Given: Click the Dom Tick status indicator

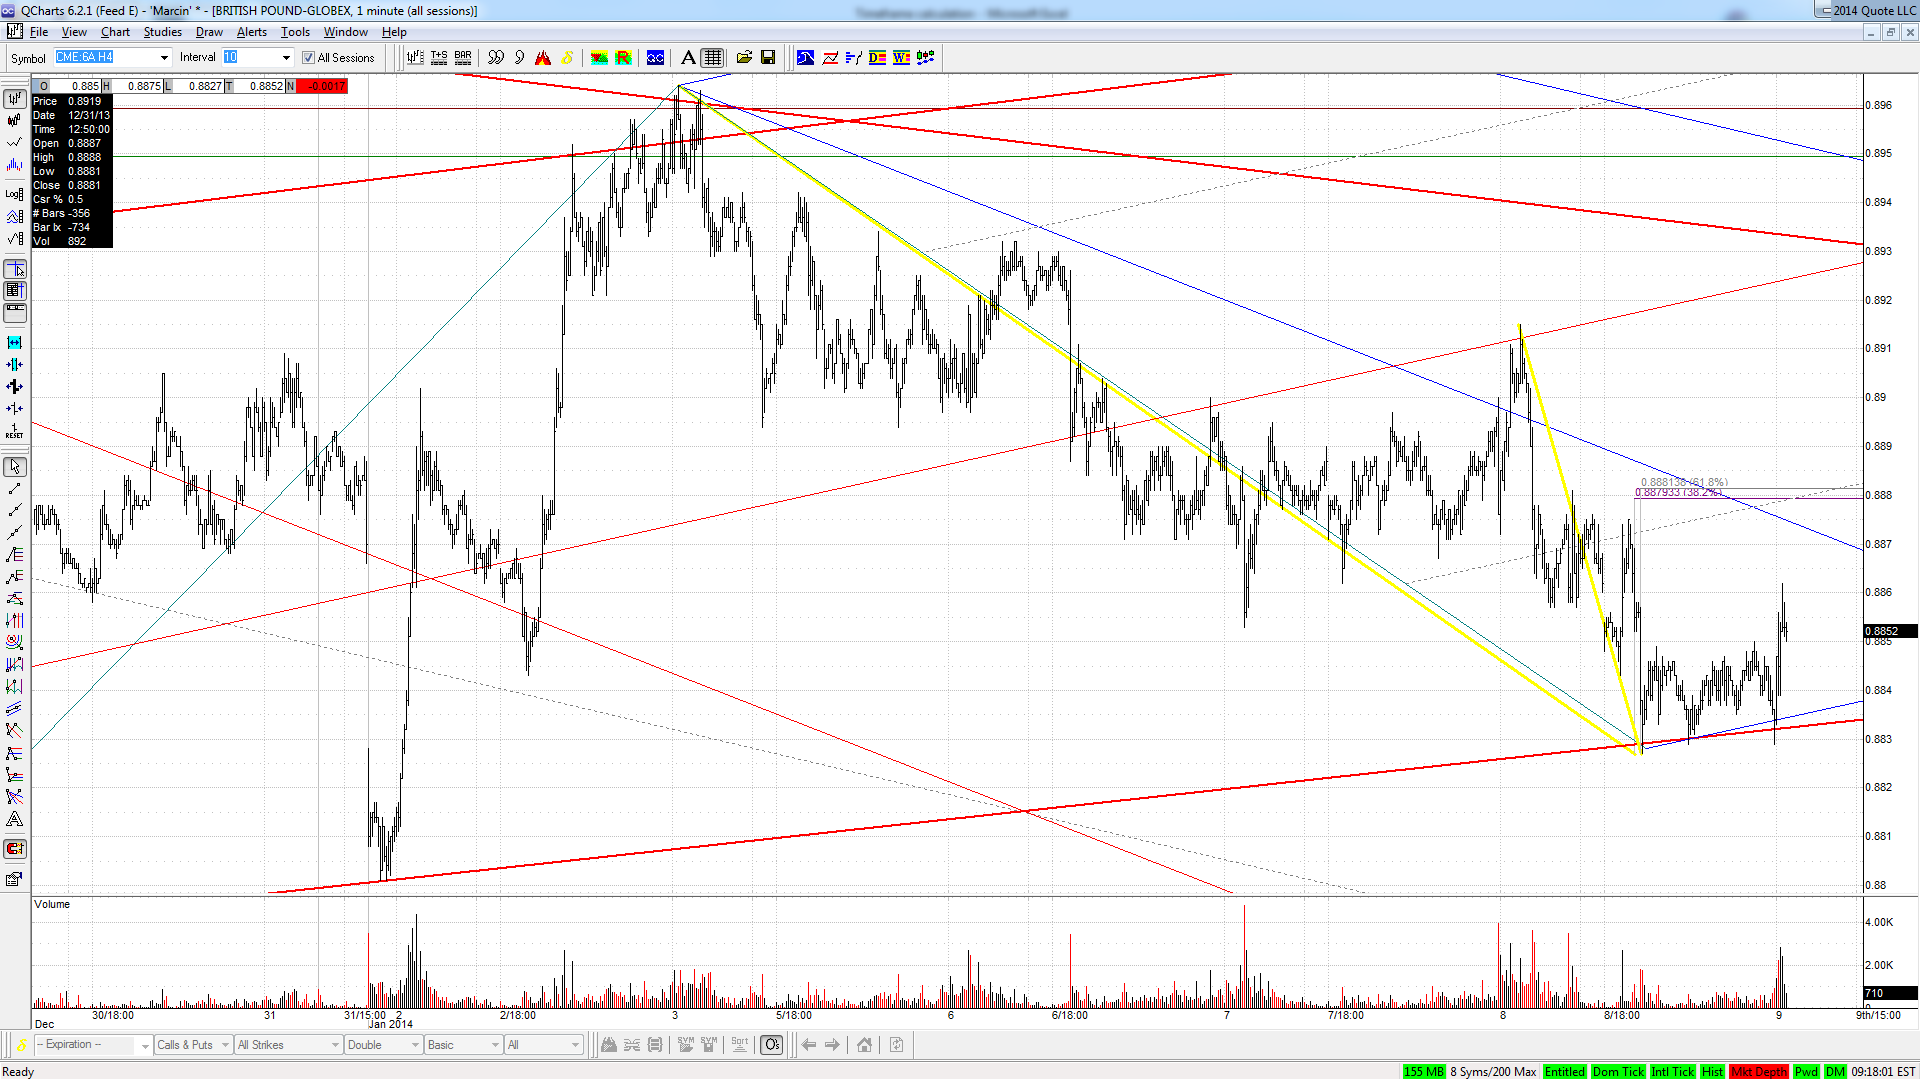Looking at the screenshot, I should pos(1618,1071).
